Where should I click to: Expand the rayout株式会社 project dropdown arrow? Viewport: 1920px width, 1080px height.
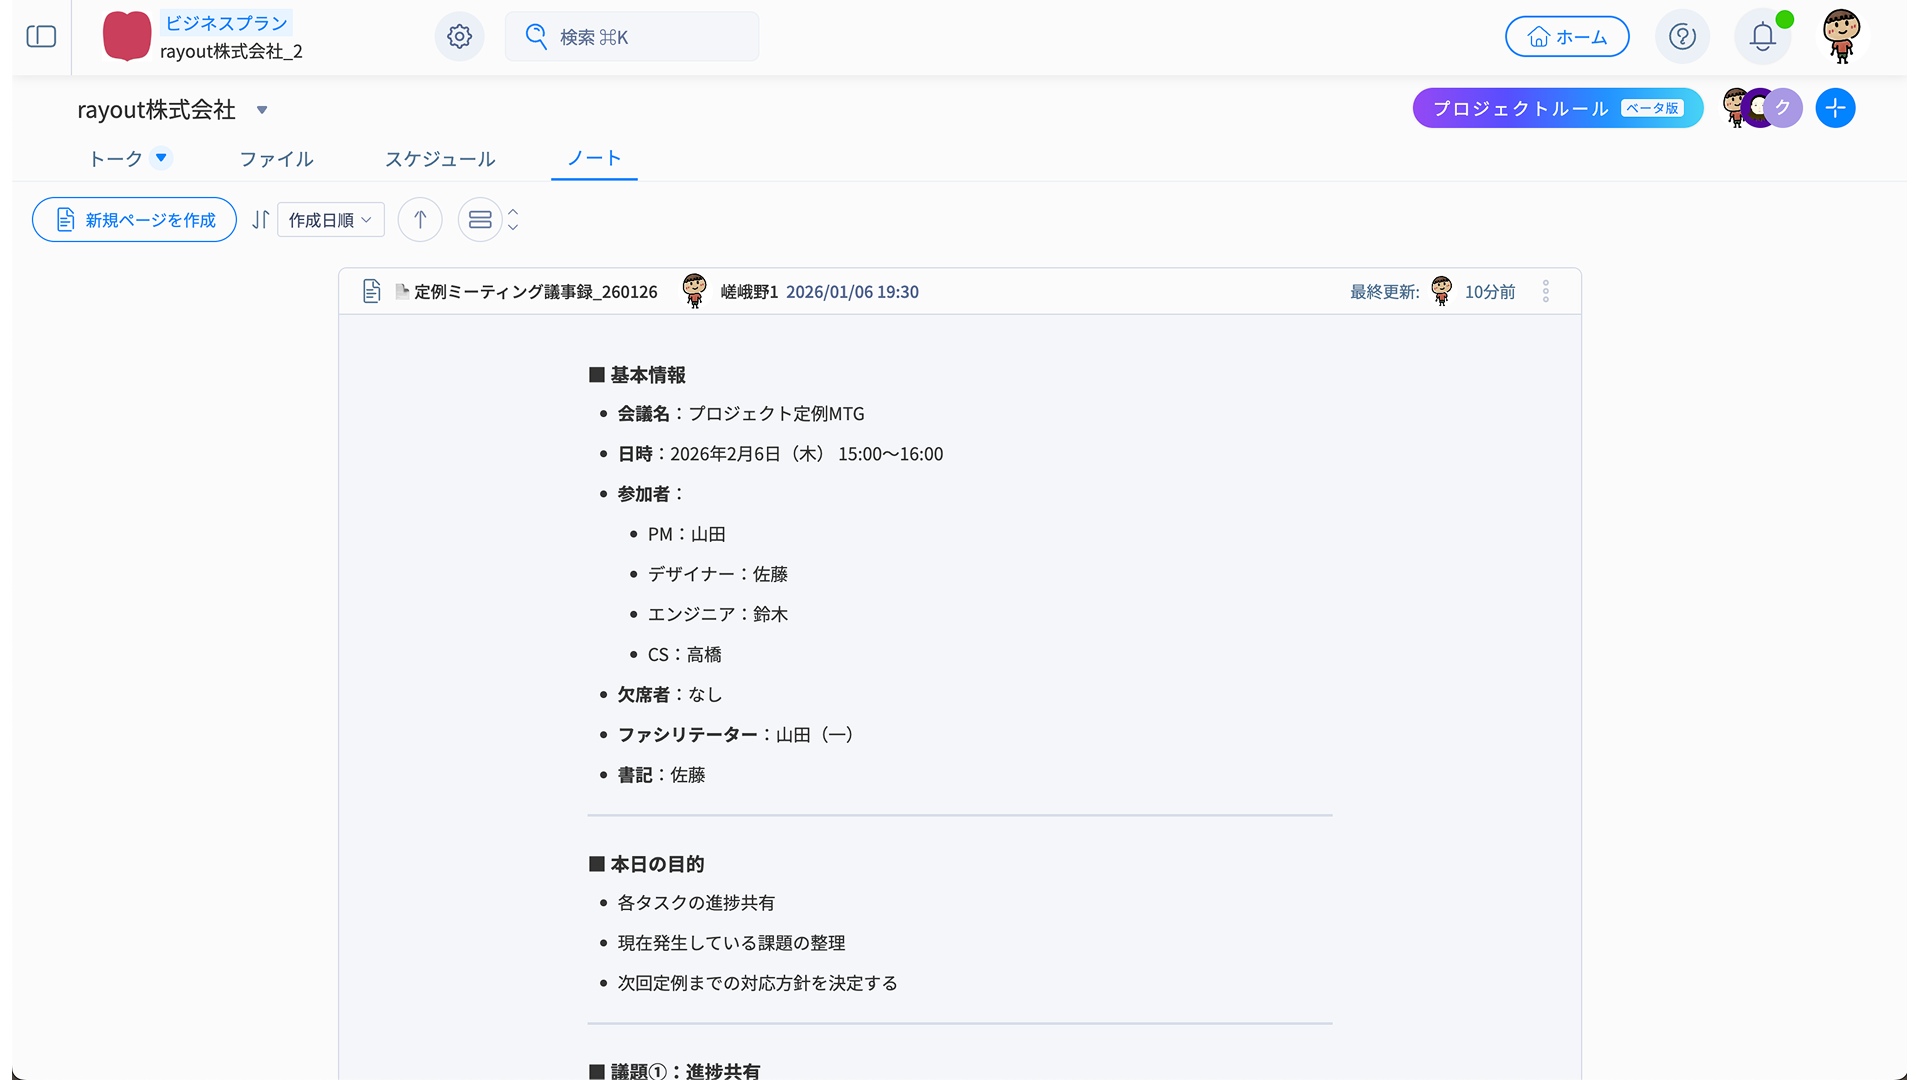(x=262, y=110)
